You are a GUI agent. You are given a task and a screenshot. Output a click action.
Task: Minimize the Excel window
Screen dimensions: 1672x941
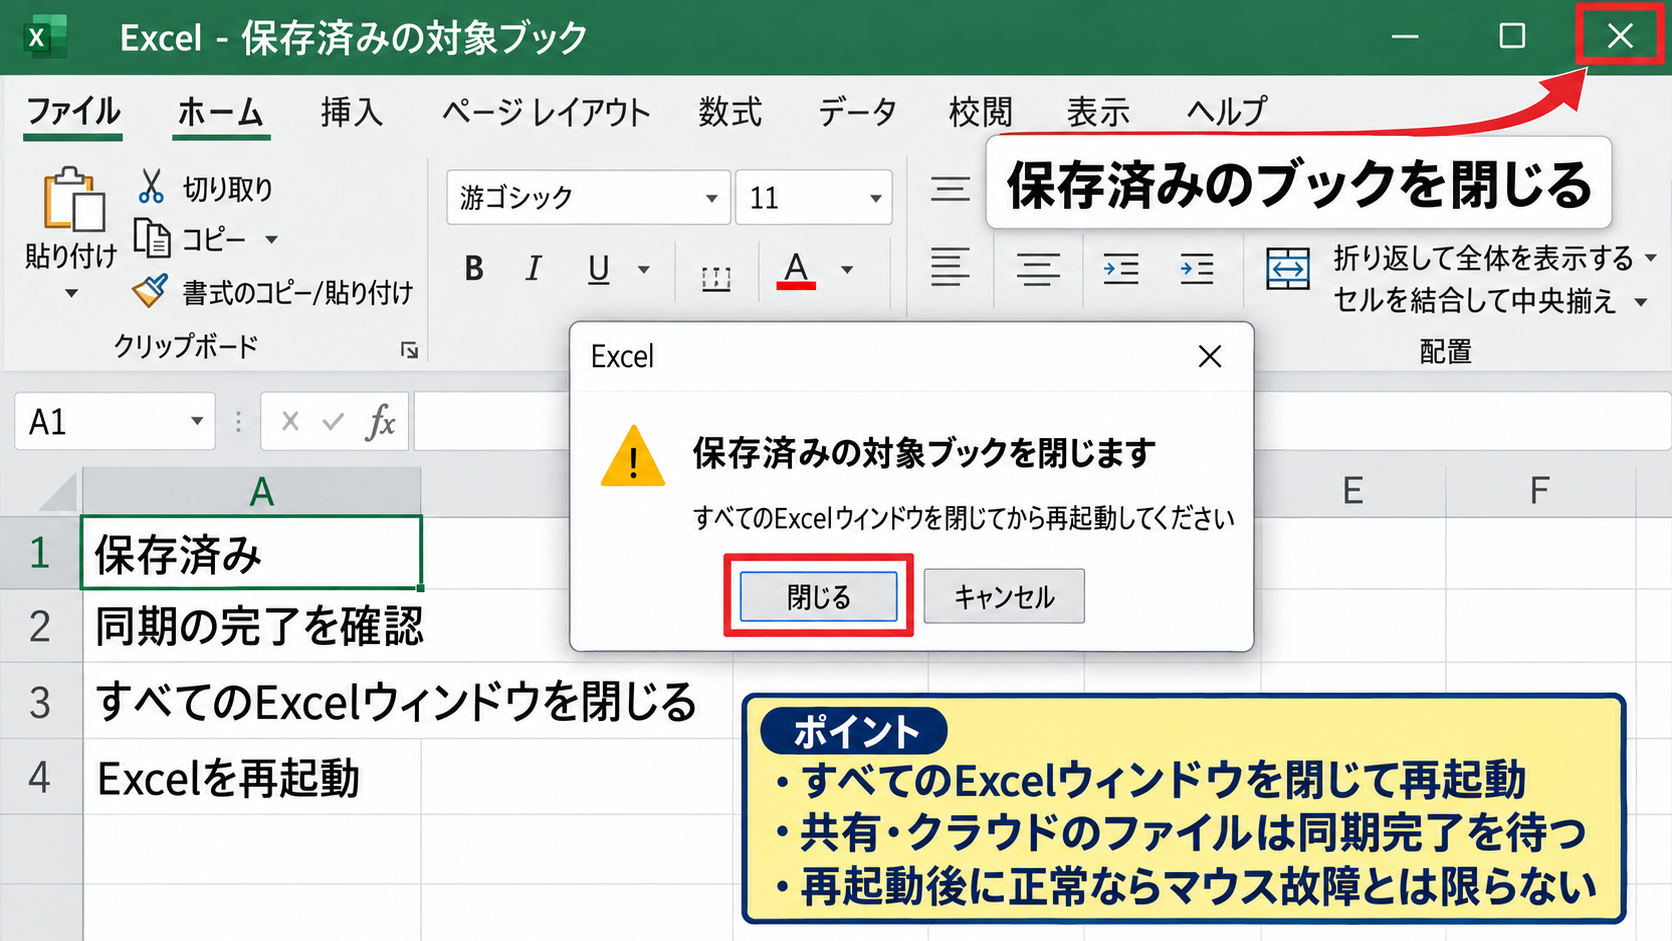[x=1405, y=37]
